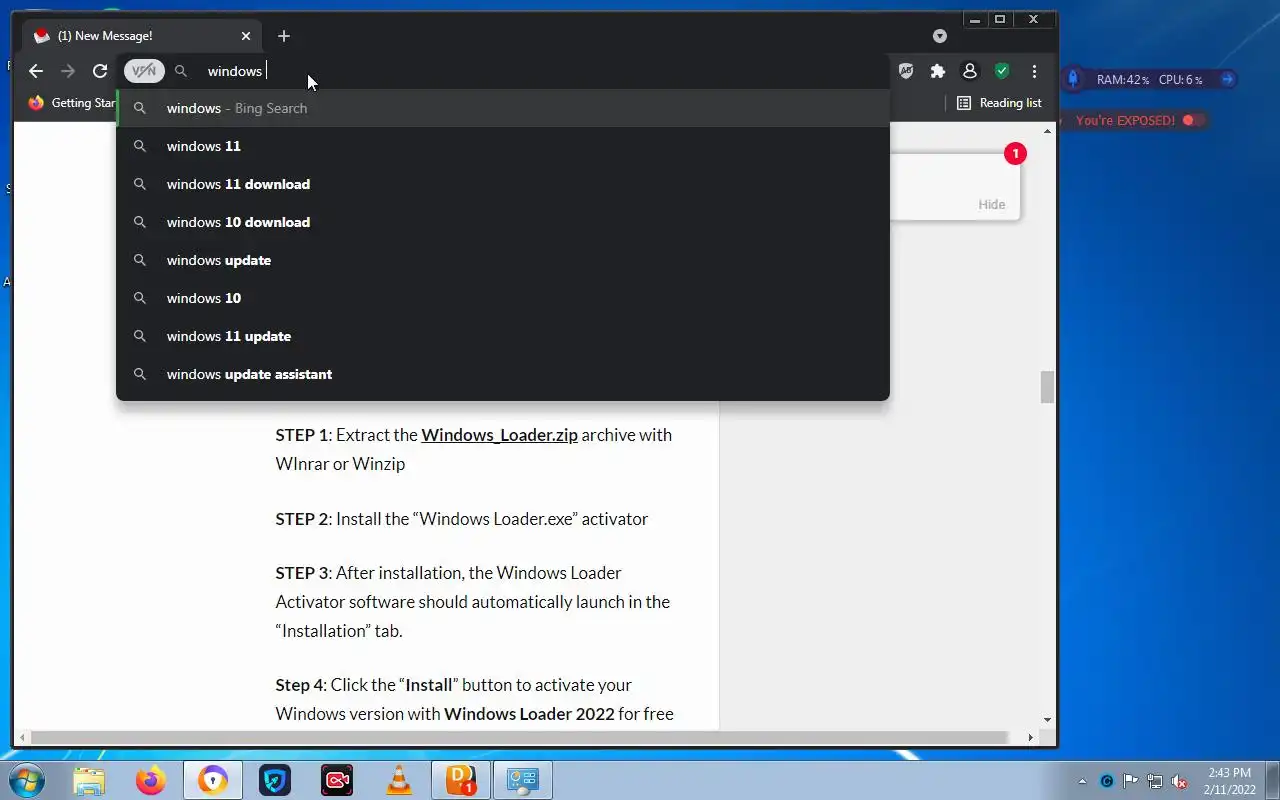Click the green shield checkmark extension
The image size is (1280, 800).
pos(1001,71)
